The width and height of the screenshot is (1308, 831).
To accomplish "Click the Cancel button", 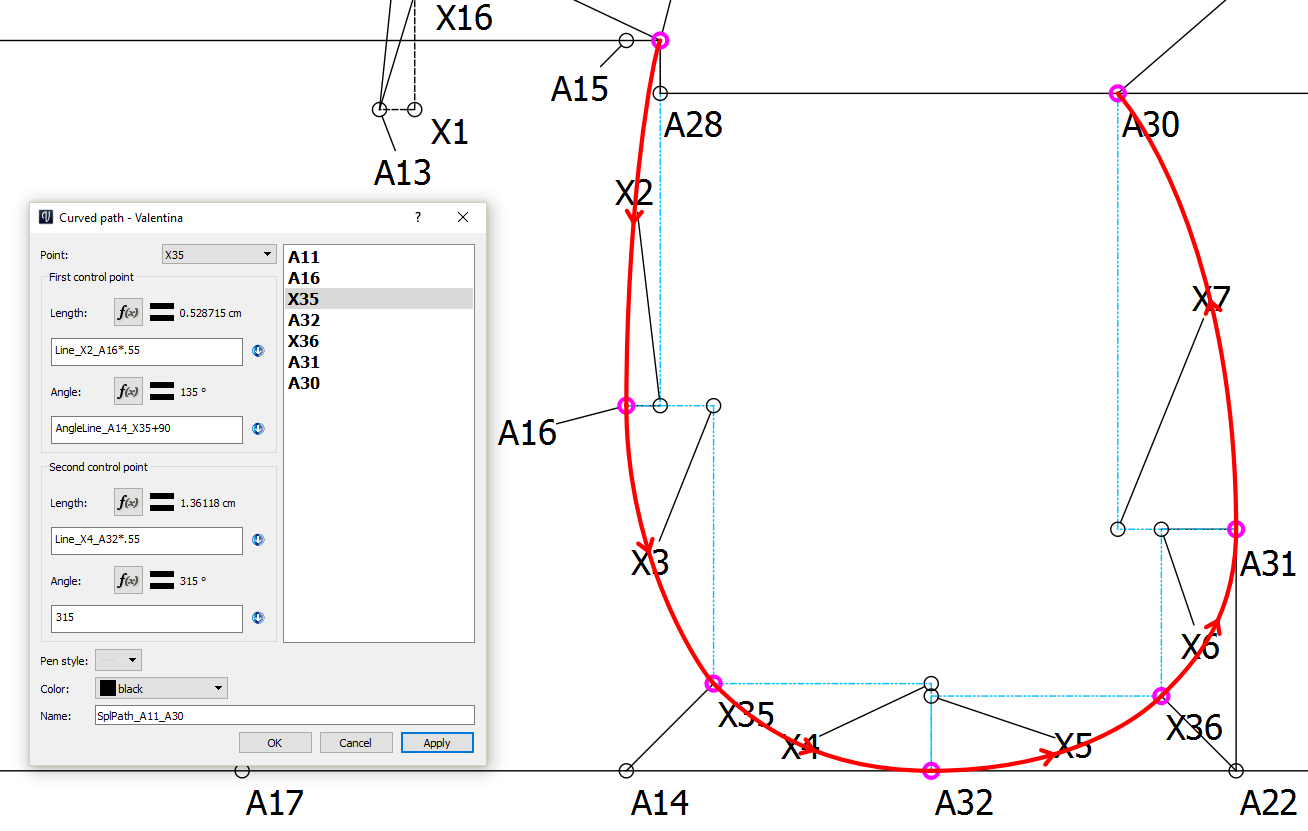I will [x=356, y=743].
